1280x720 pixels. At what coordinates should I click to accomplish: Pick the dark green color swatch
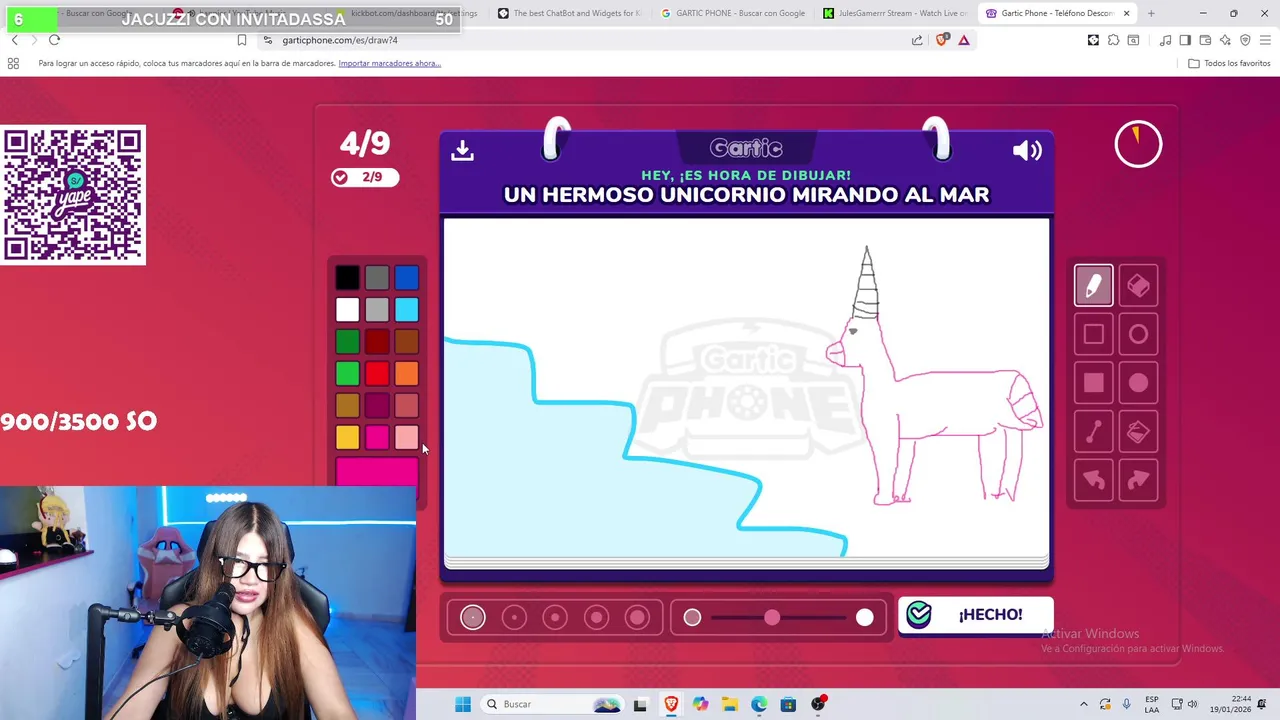tap(347, 342)
